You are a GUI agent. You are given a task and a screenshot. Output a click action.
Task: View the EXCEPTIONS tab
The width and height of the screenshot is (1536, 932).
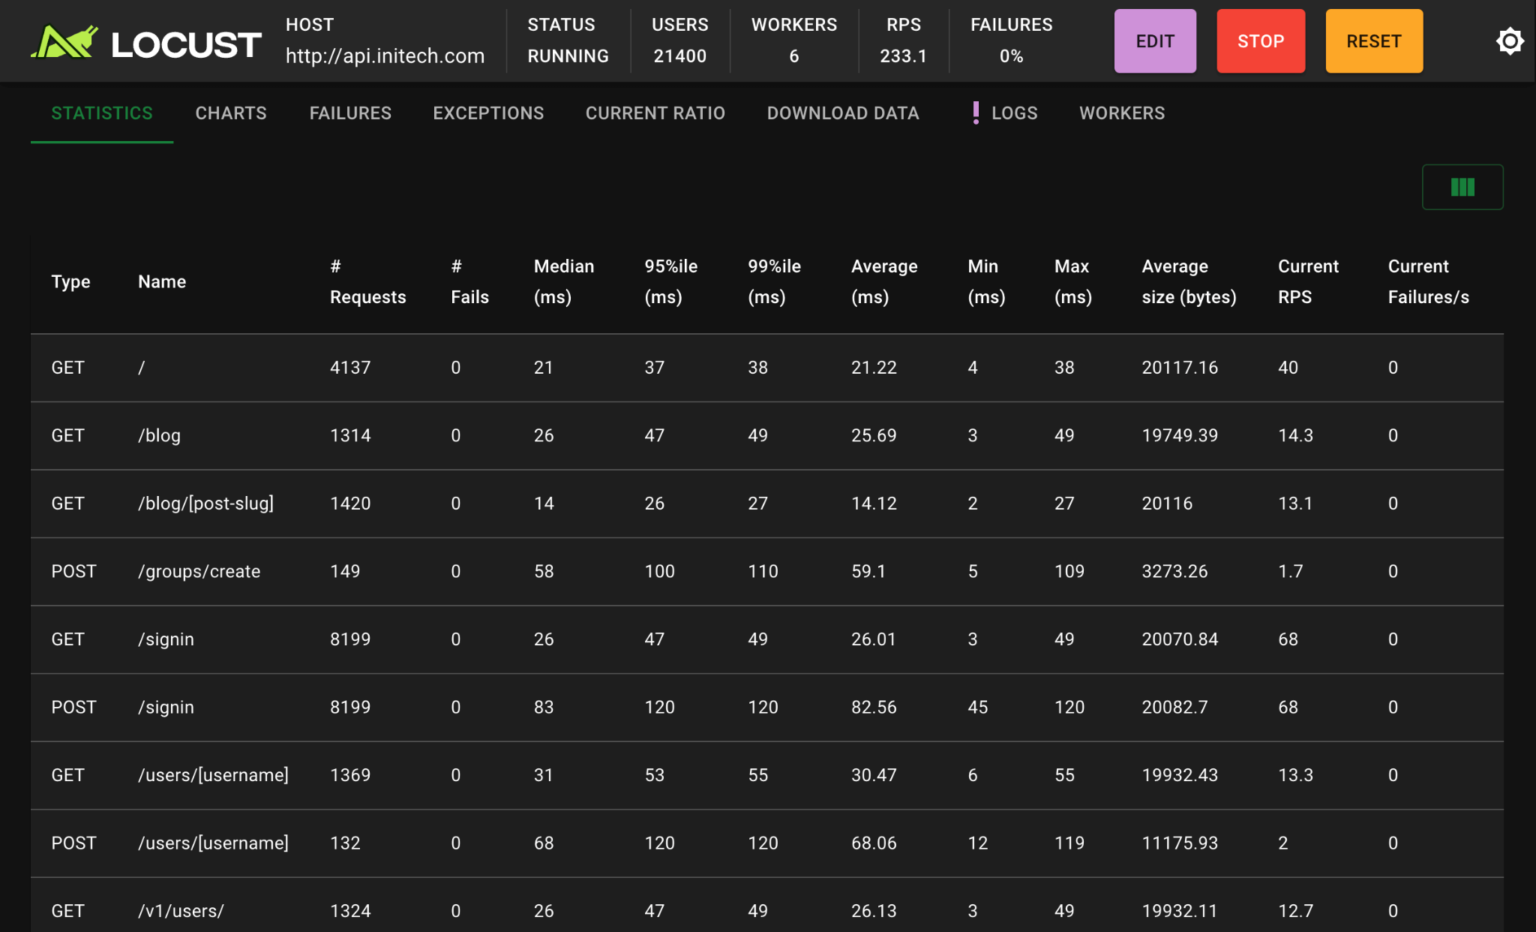pos(488,113)
